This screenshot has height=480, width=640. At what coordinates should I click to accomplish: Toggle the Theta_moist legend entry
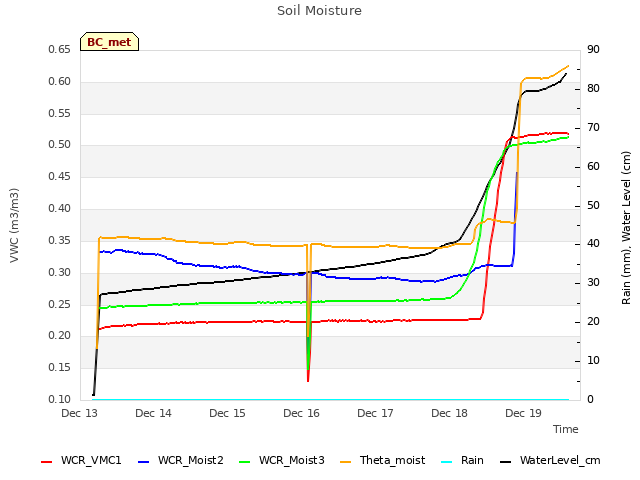tap(382, 460)
